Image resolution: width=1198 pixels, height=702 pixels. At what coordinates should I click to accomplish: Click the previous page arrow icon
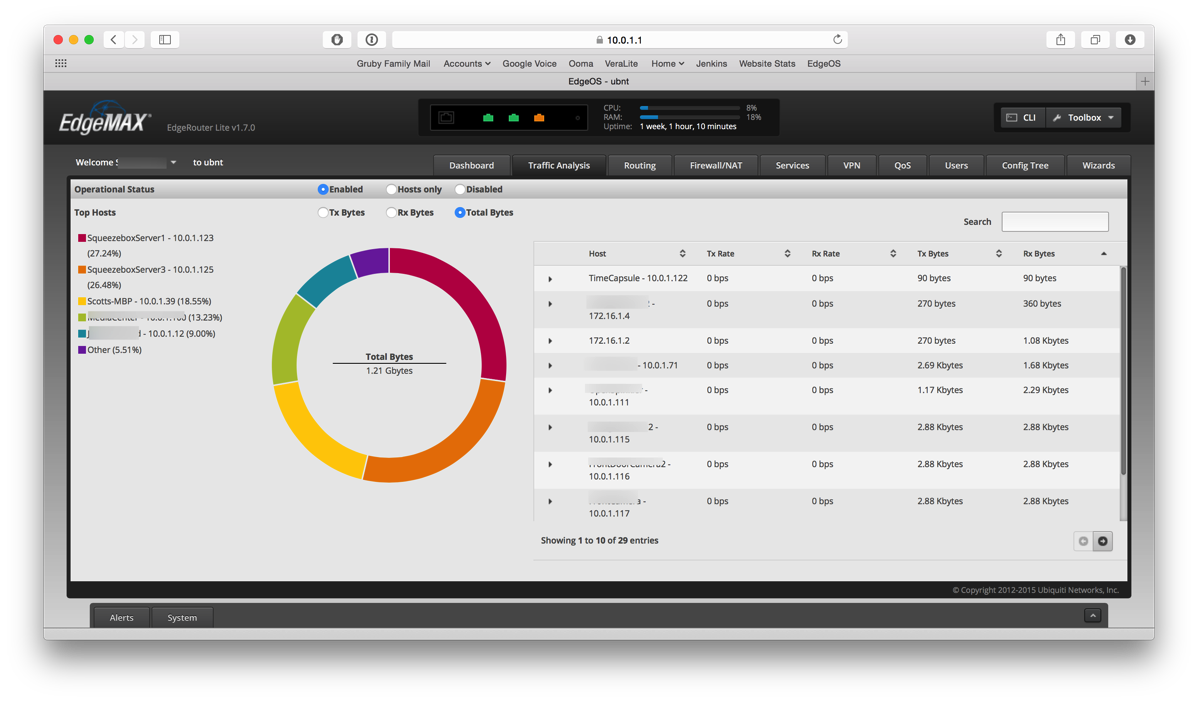coord(1083,540)
